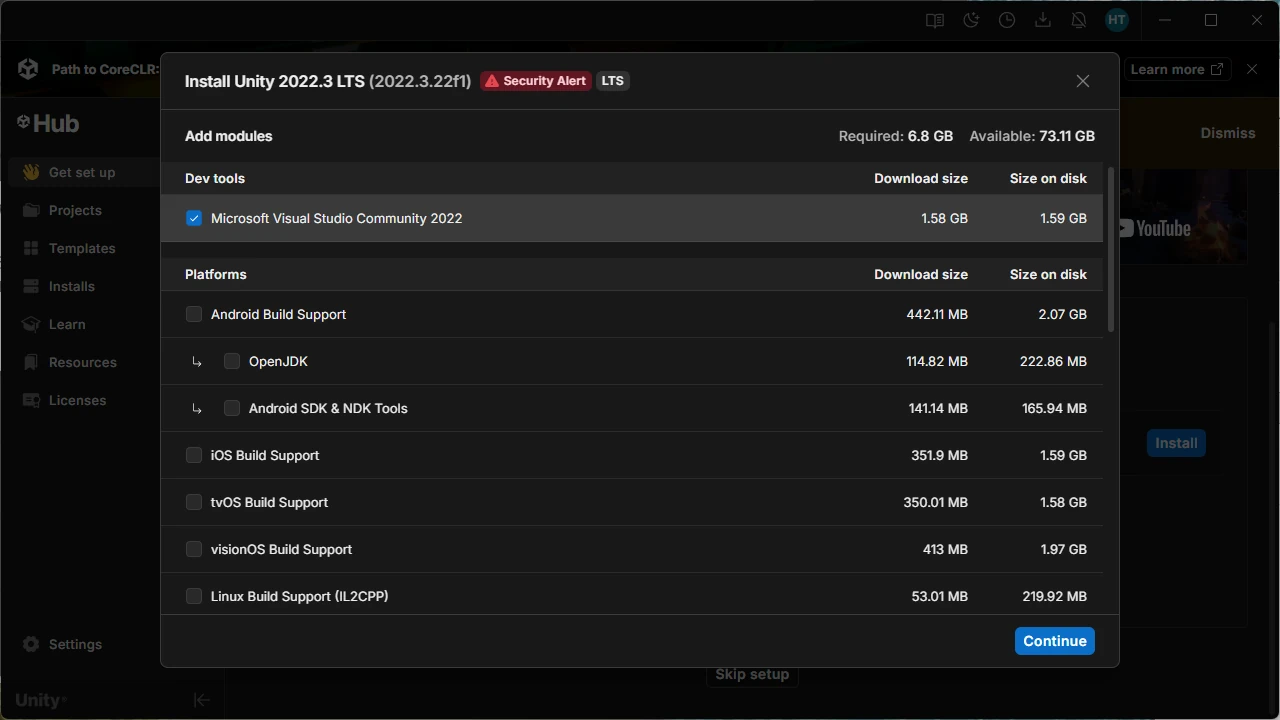Click the LTS badge in dialog title
Viewport: 1280px width, 720px height.
[612, 81]
